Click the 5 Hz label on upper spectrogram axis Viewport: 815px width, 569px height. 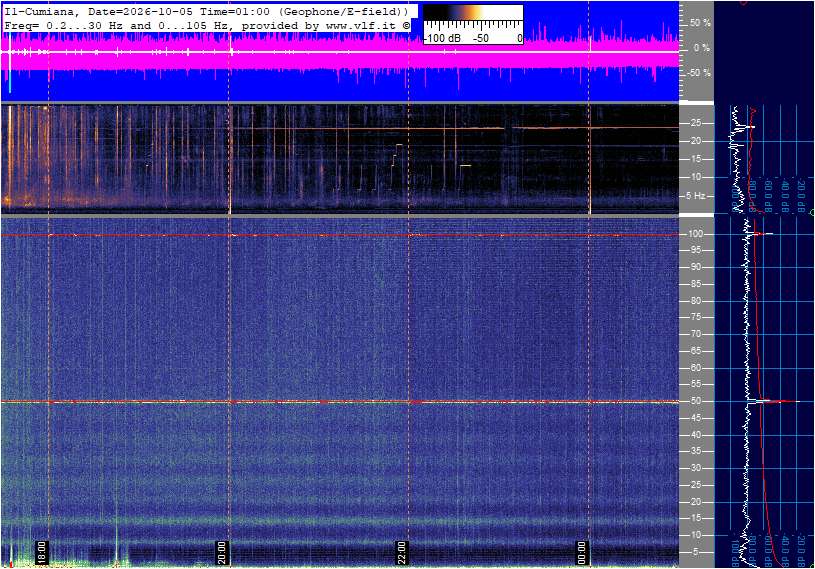point(696,196)
